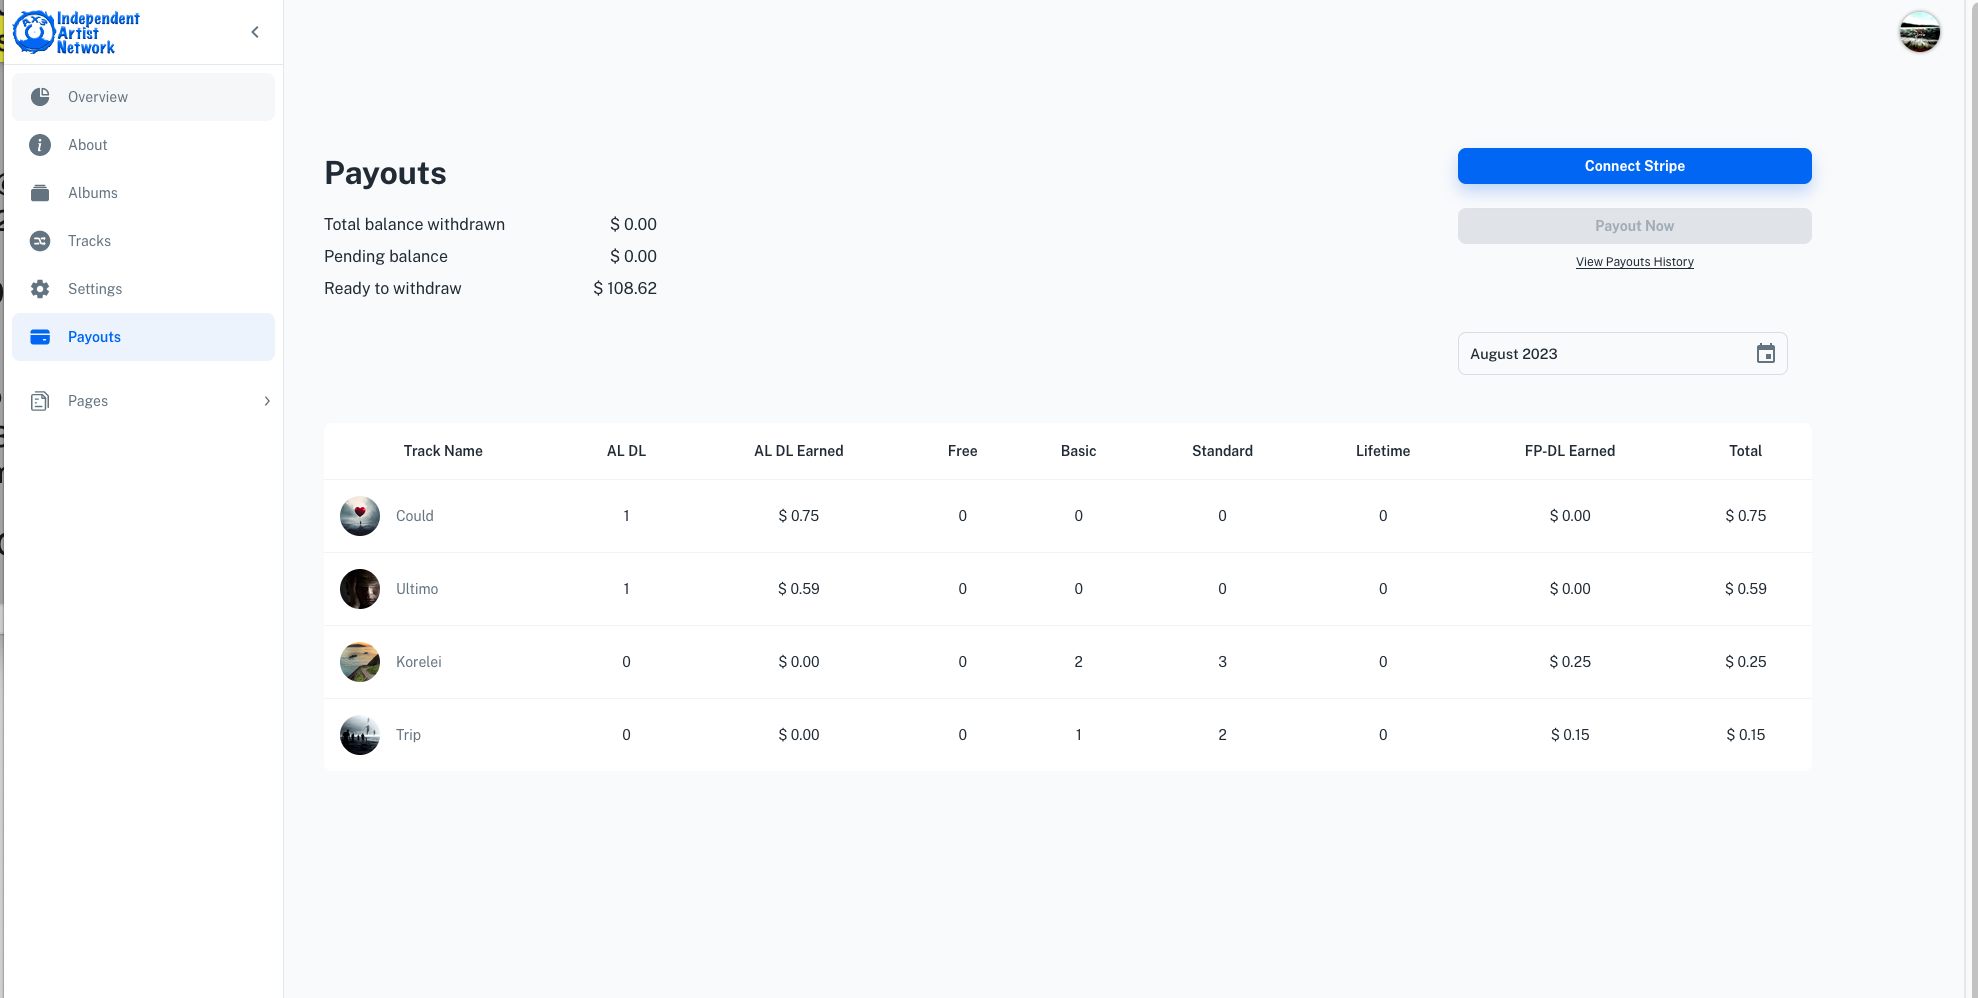Image resolution: width=1978 pixels, height=998 pixels.
Task: Select the Payouts menu item
Action: (143, 337)
